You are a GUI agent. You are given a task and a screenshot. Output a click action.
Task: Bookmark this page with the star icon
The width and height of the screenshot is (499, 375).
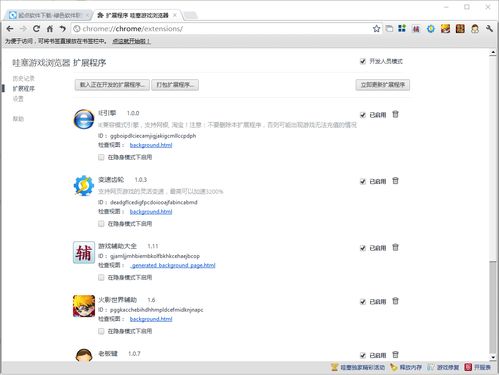[376, 29]
